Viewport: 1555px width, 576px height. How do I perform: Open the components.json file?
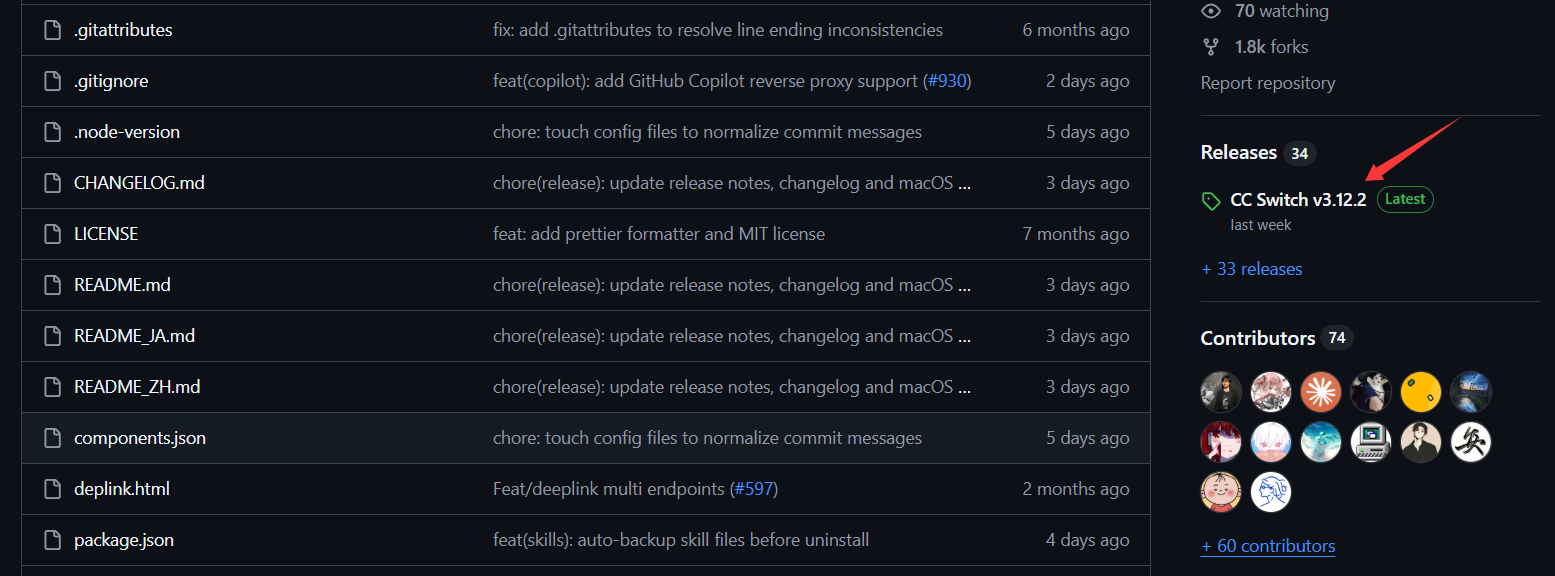(x=140, y=438)
